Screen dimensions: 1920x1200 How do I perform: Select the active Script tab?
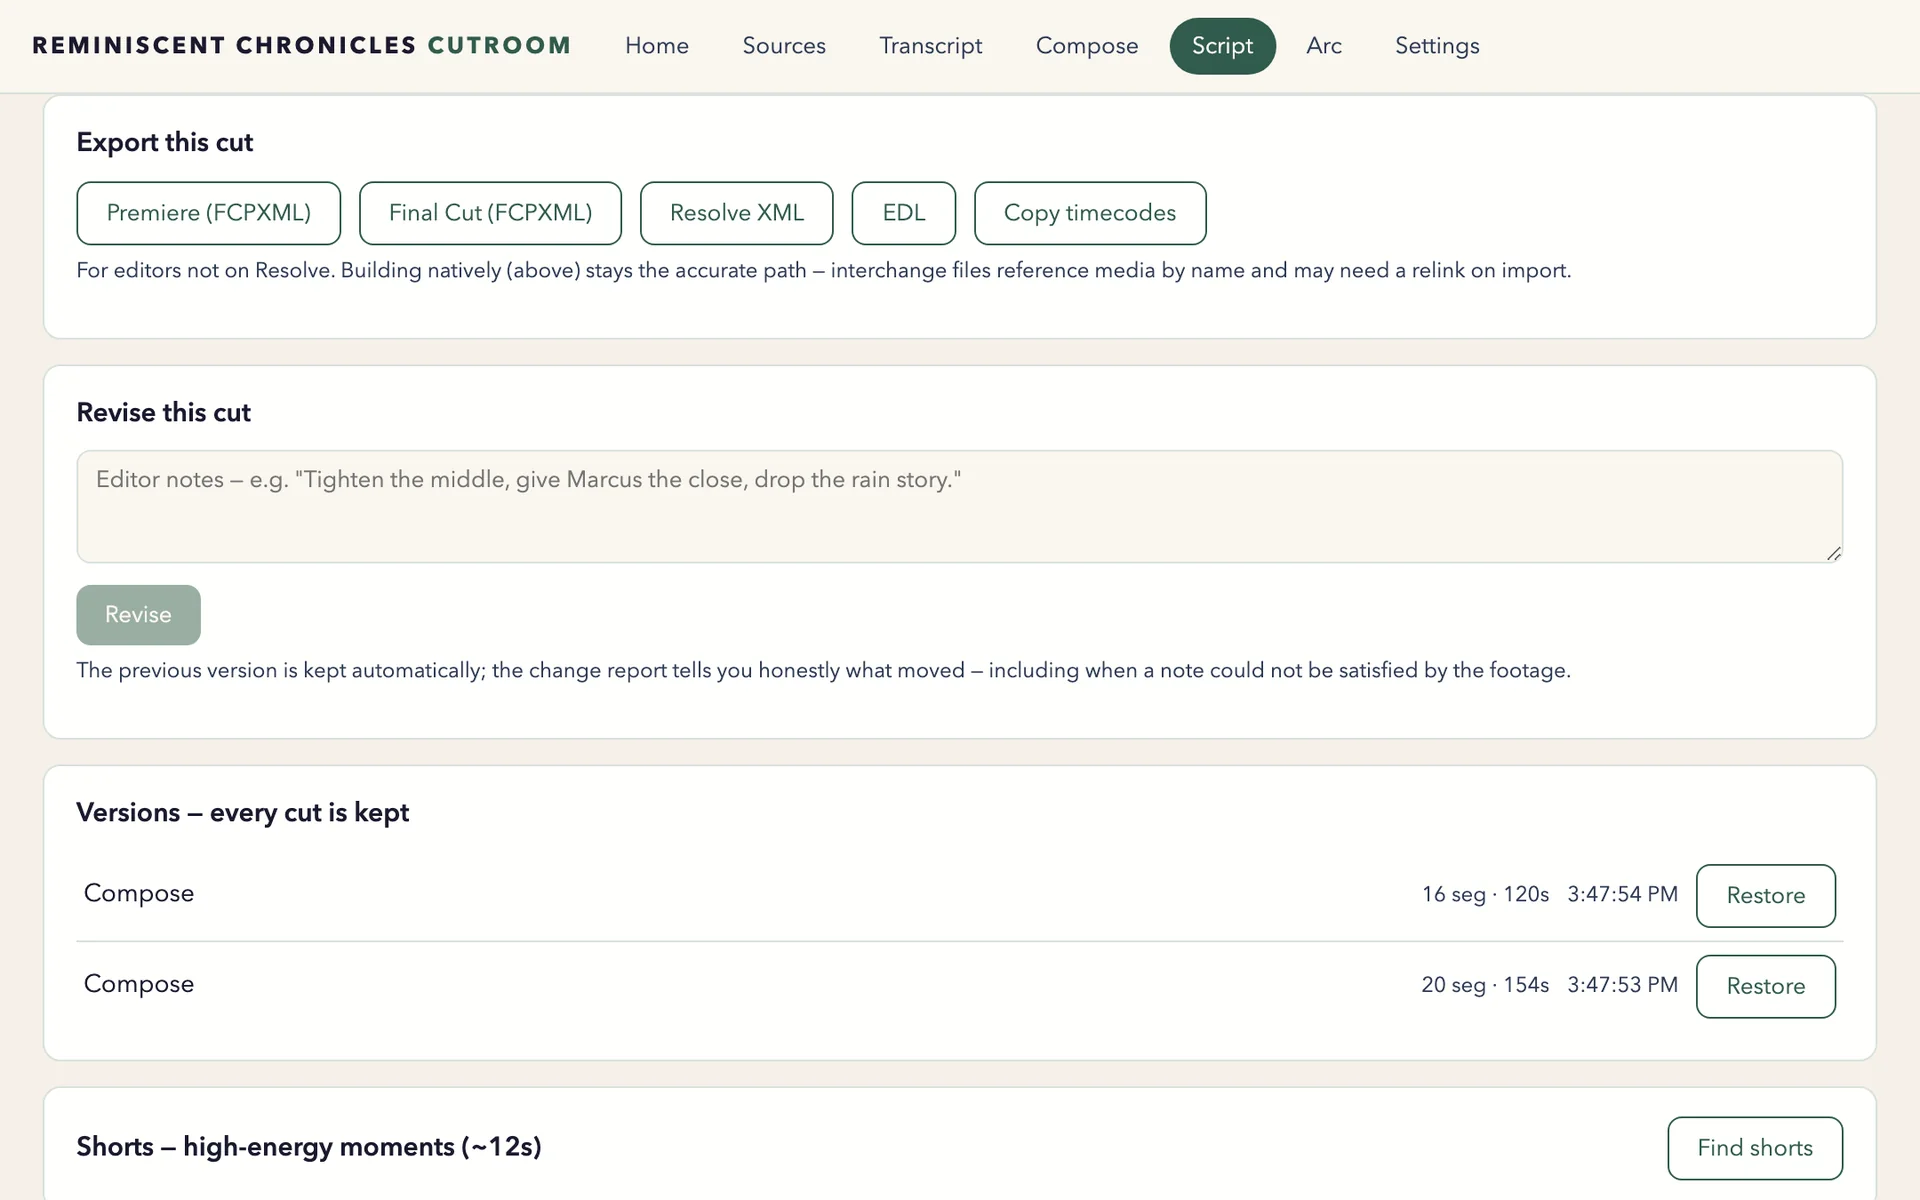(x=1222, y=46)
